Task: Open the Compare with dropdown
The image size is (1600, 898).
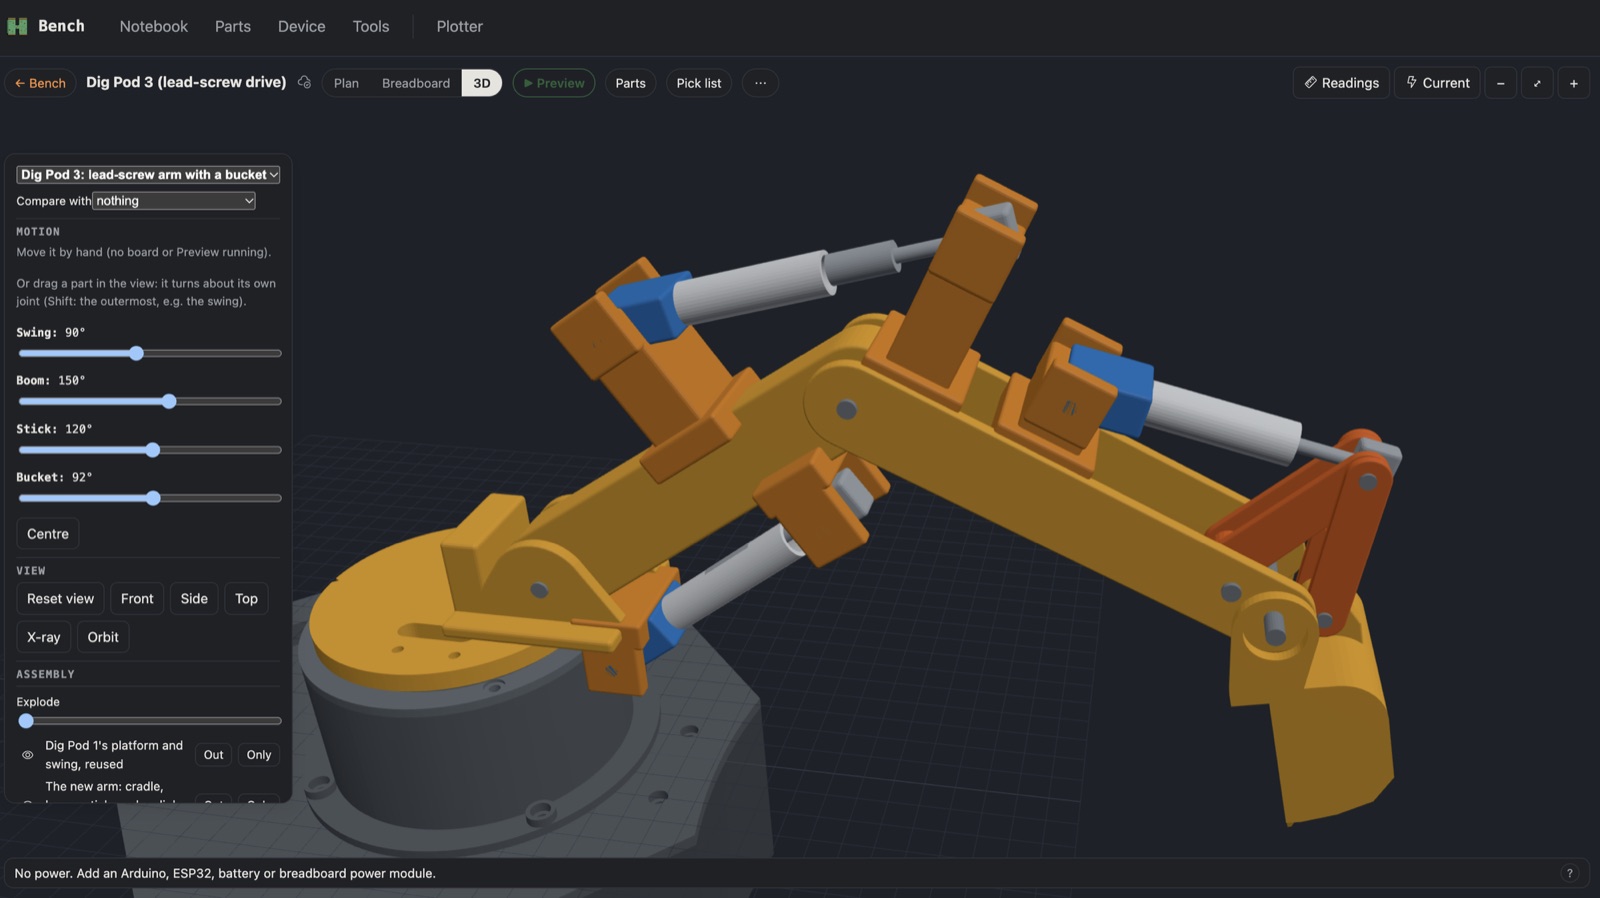Action: [174, 201]
